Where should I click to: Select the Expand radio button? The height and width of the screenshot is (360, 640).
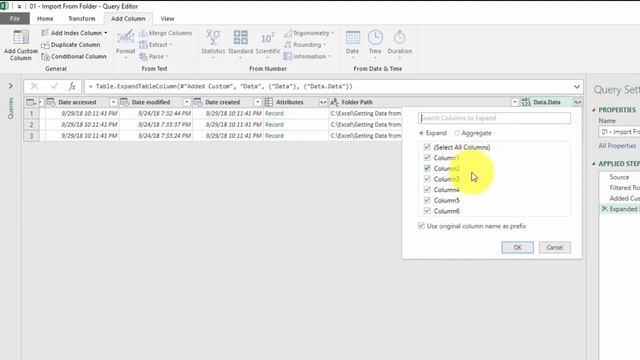[421, 133]
